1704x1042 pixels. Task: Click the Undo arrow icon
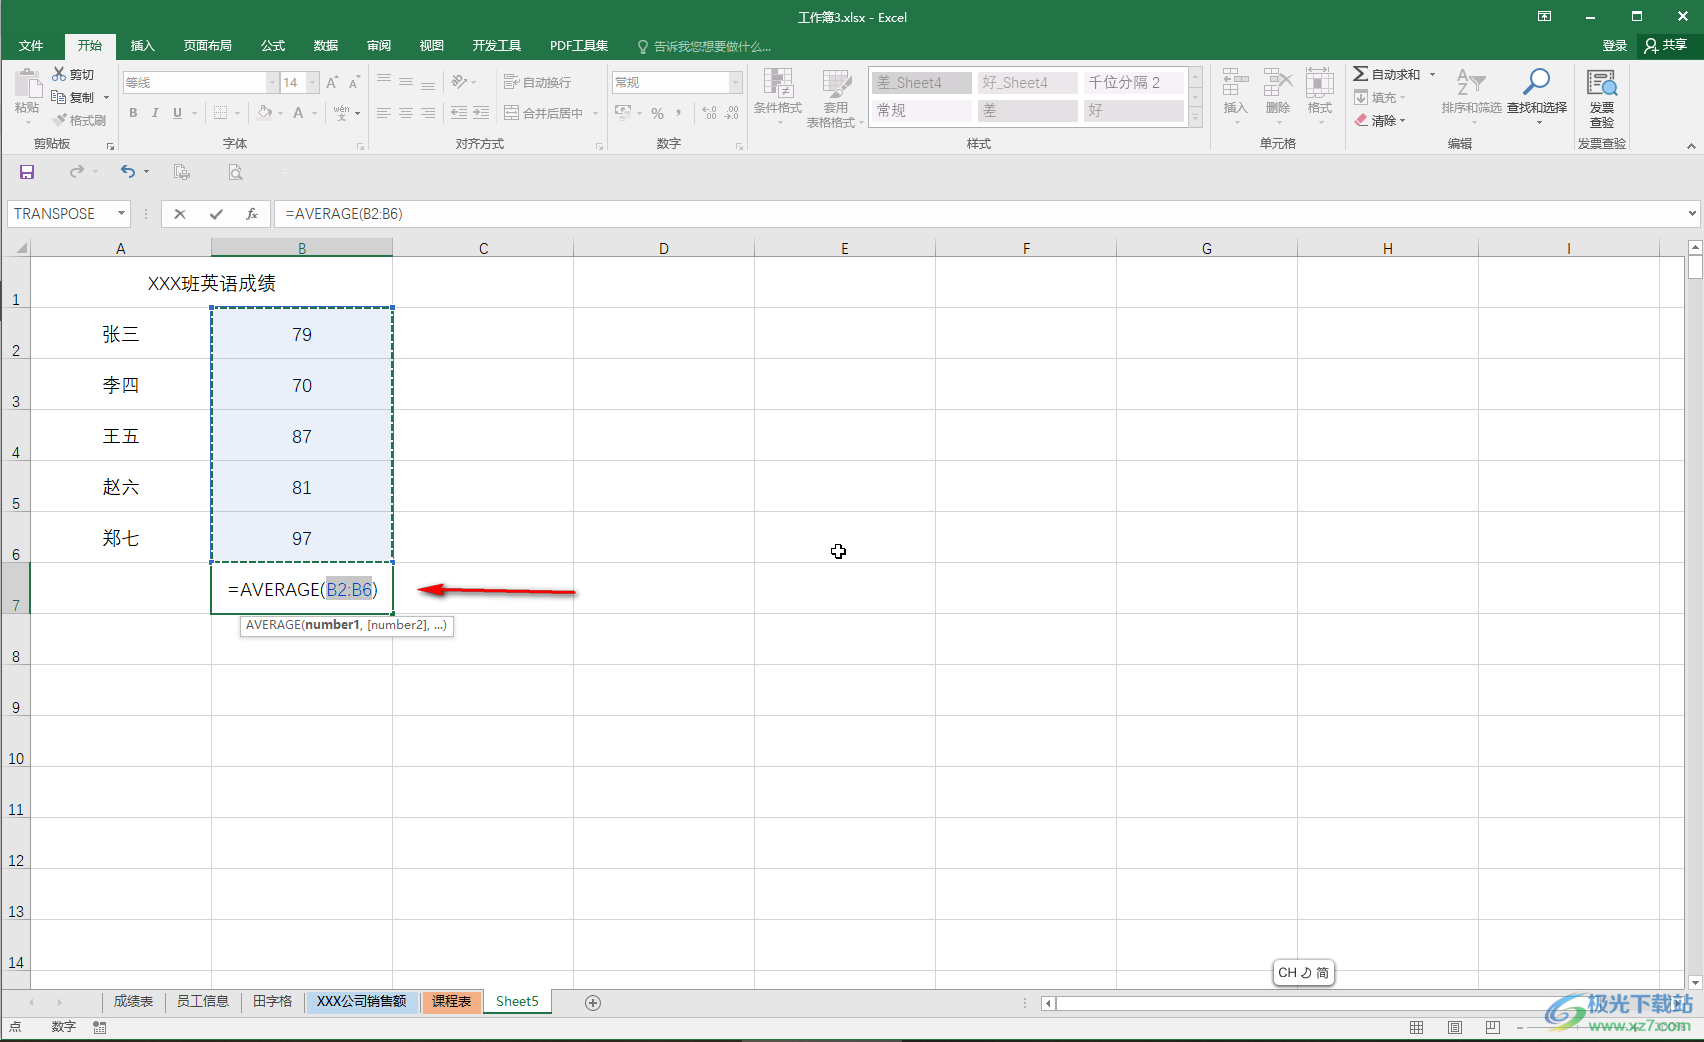point(128,172)
